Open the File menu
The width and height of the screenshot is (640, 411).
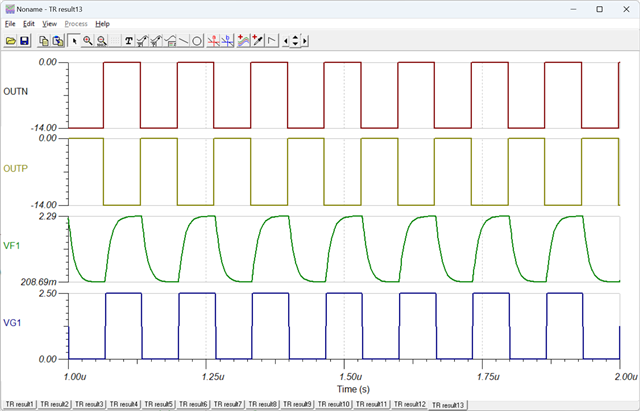tap(10, 24)
